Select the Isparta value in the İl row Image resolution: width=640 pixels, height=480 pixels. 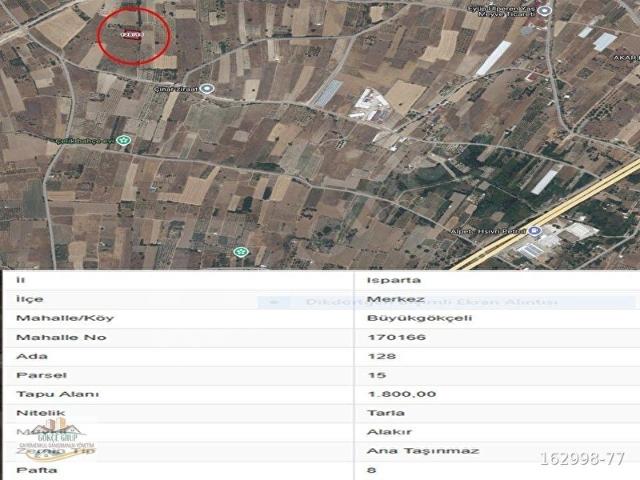coord(393,280)
